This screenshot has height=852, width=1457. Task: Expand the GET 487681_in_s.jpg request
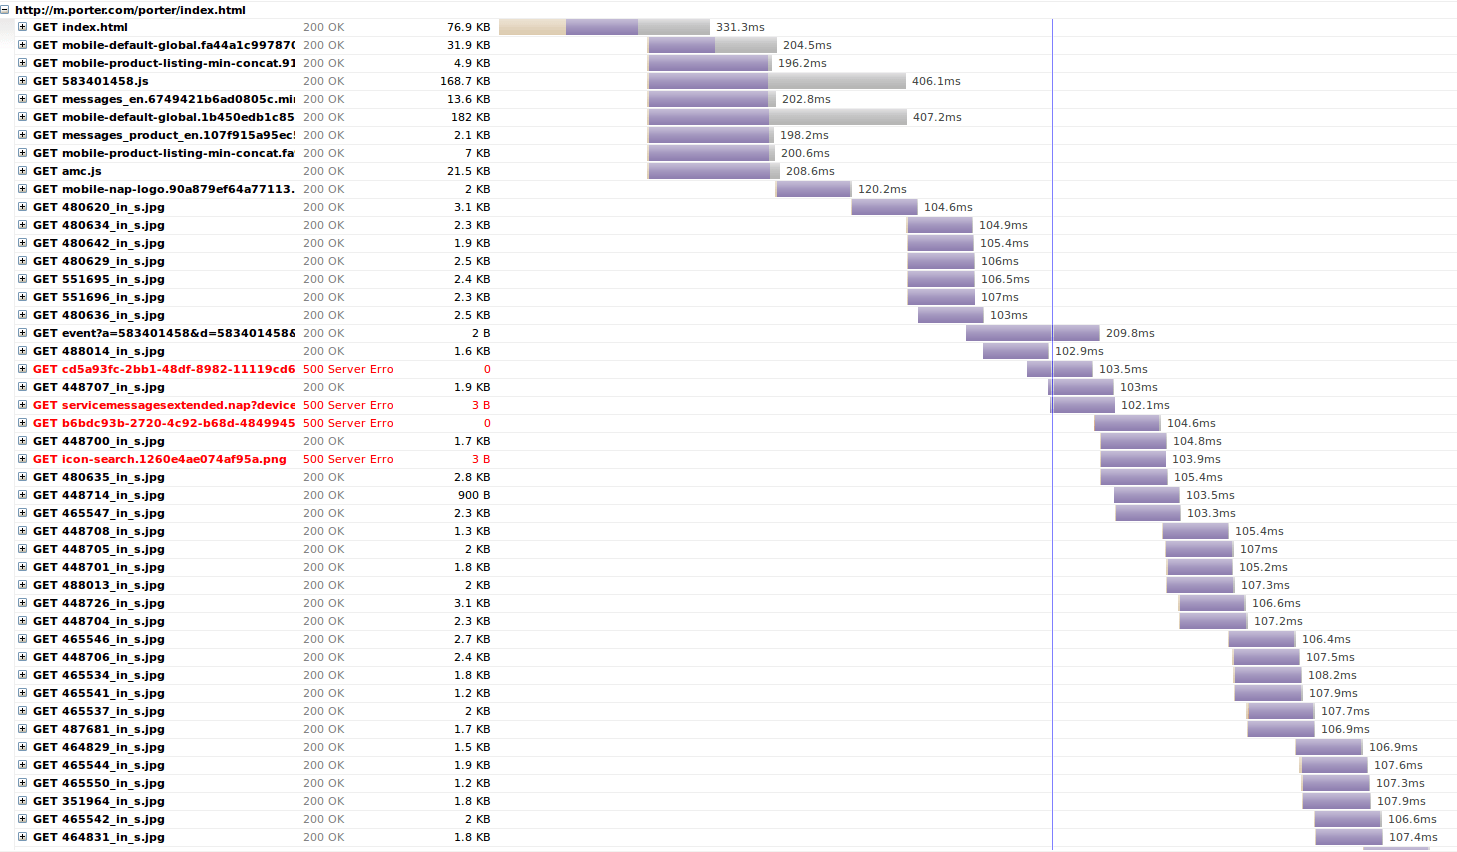tap(22, 729)
